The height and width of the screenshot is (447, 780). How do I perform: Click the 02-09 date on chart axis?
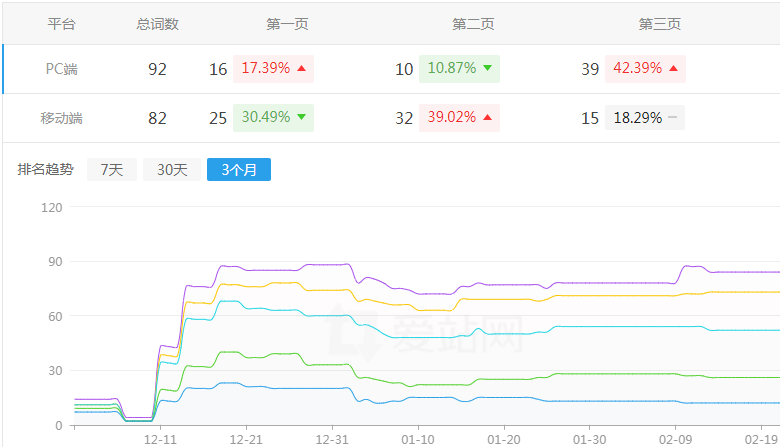pos(676,439)
